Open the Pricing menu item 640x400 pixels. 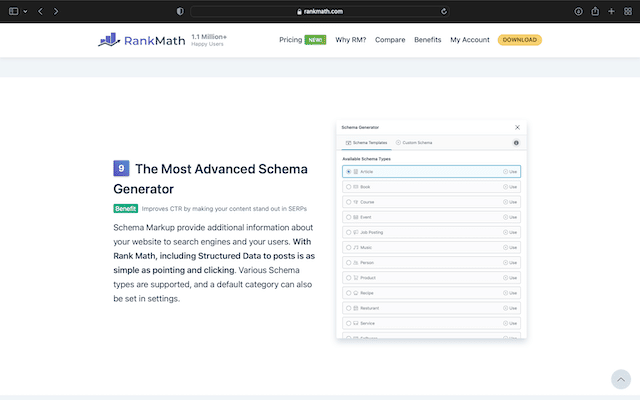pos(290,40)
